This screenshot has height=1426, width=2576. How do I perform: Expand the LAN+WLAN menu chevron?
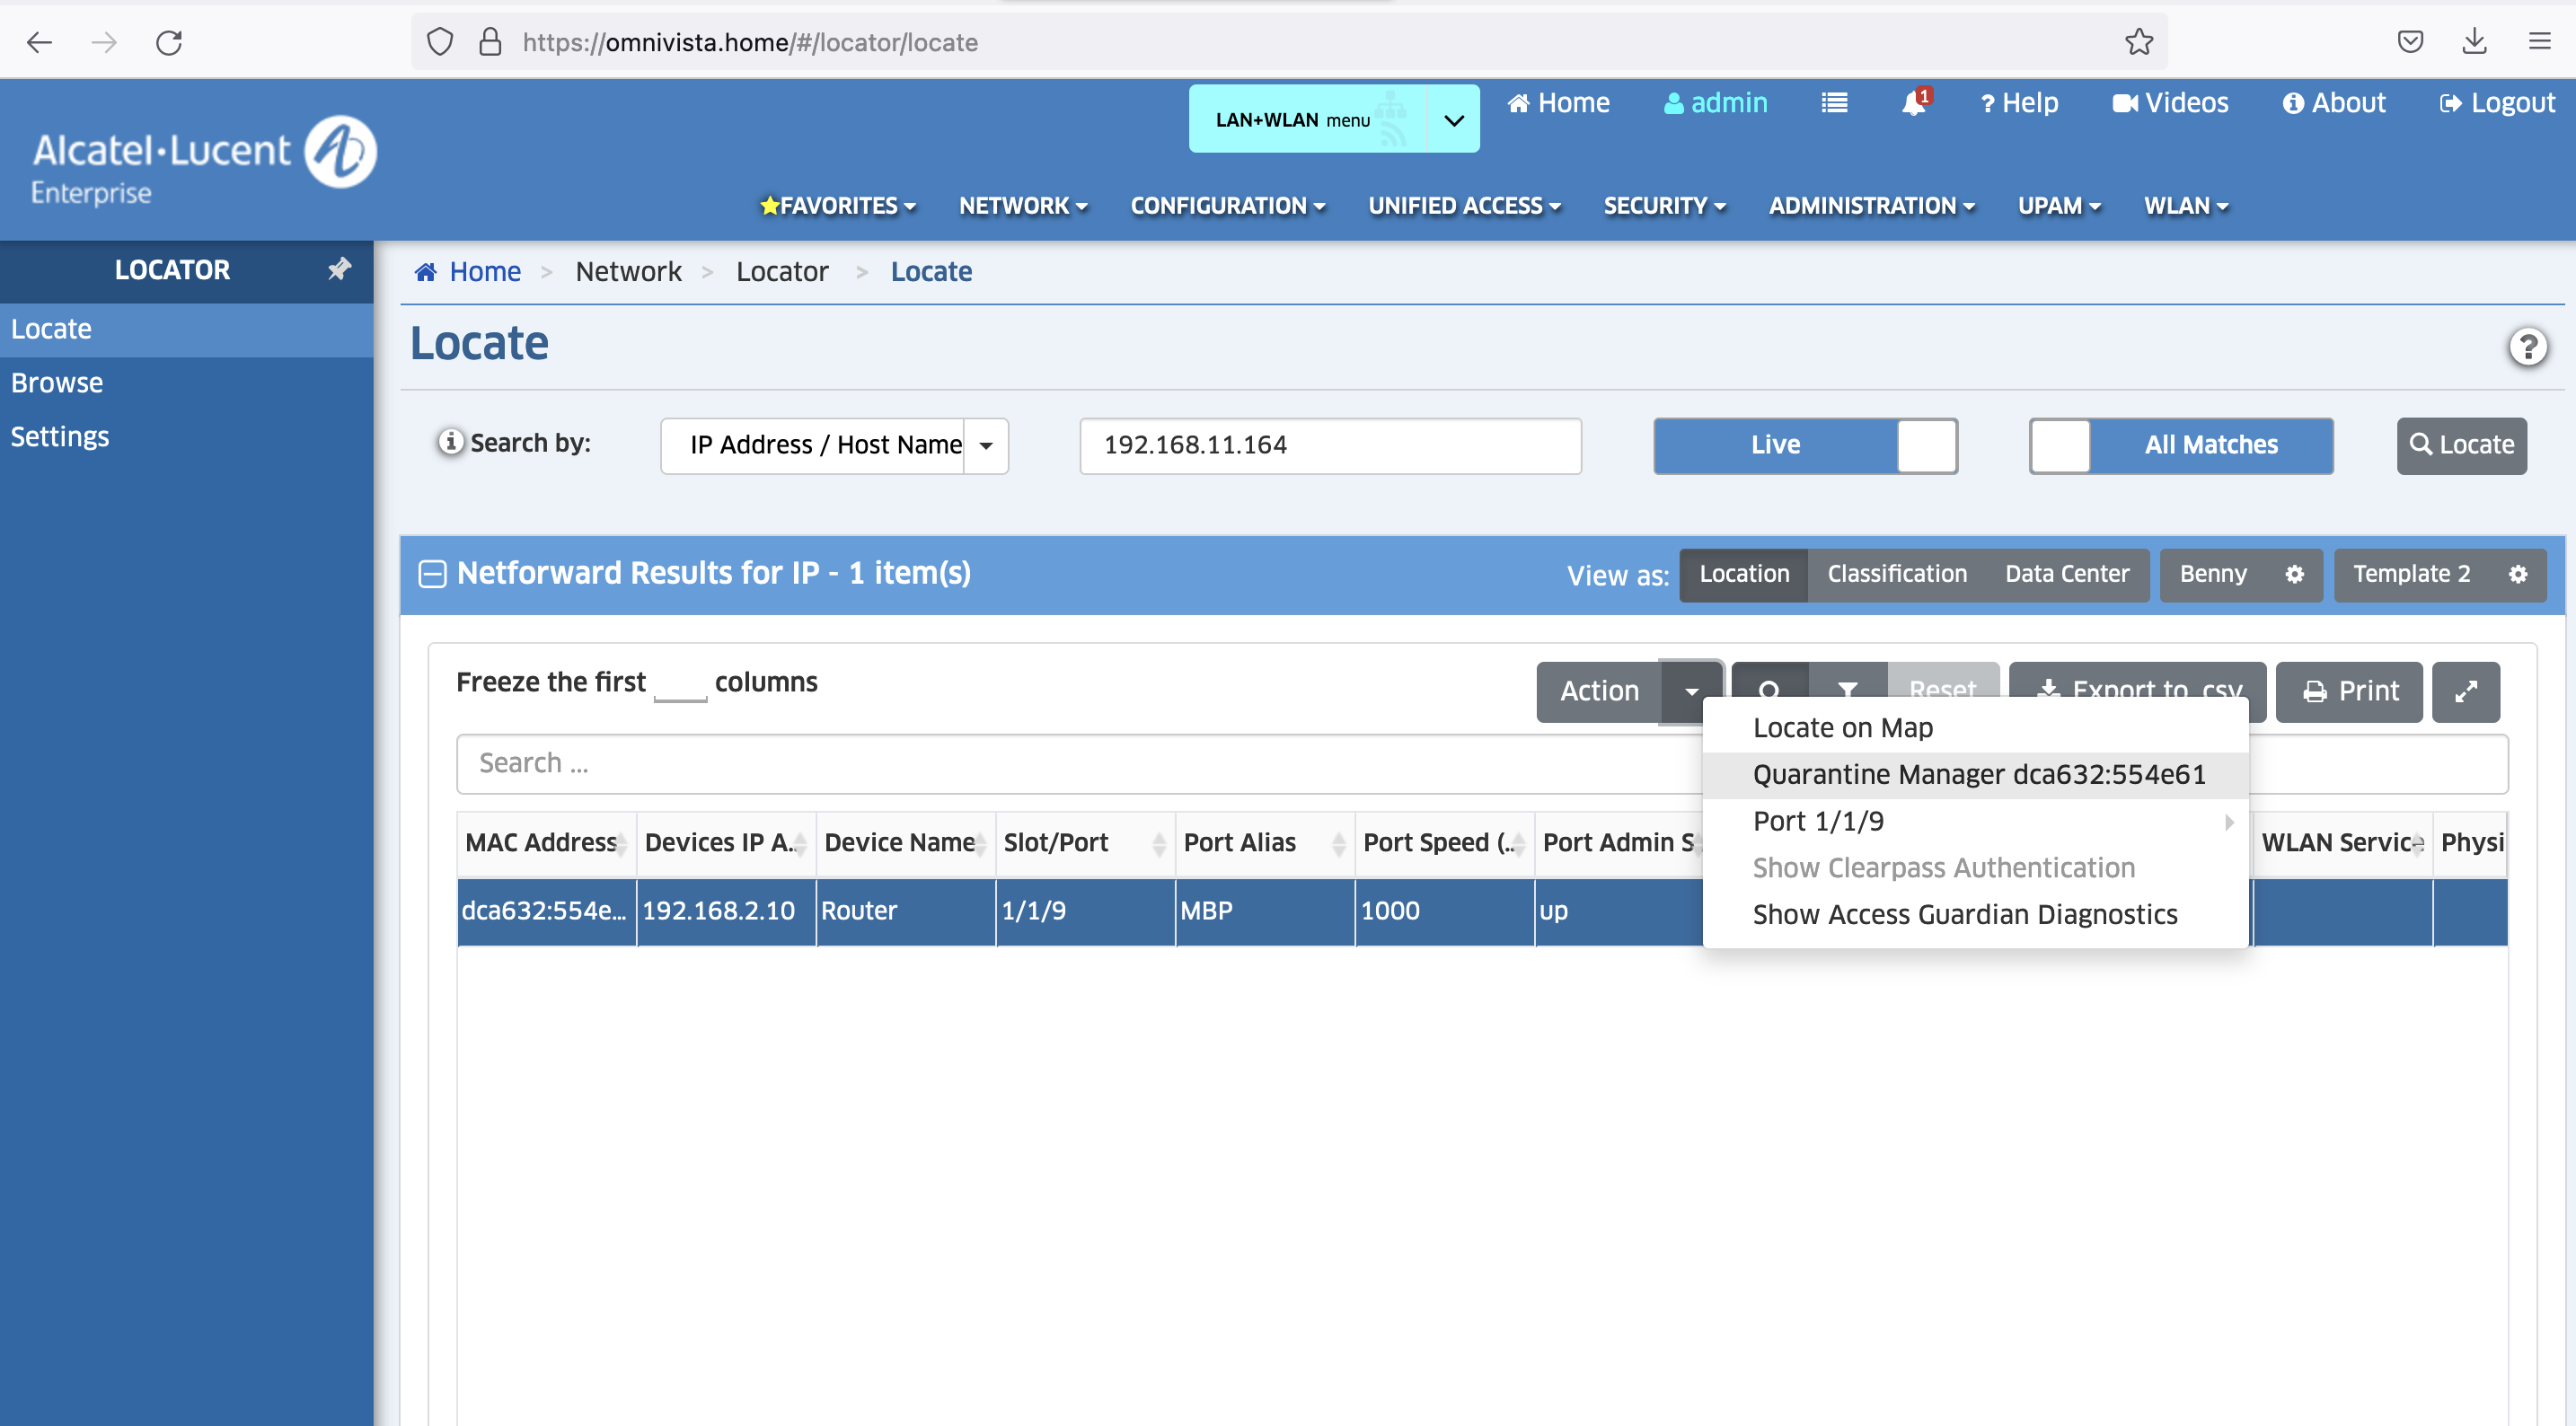1454,120
